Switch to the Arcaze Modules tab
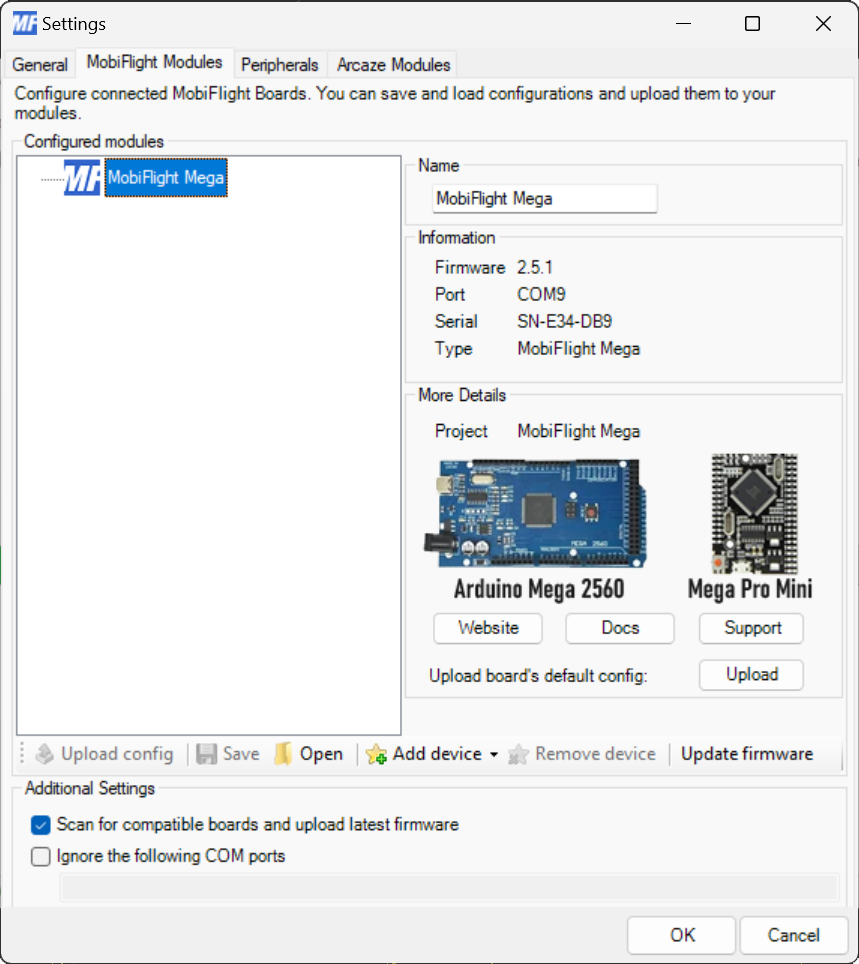The width and height of the screenshot is (859, 964). [392, 64]
